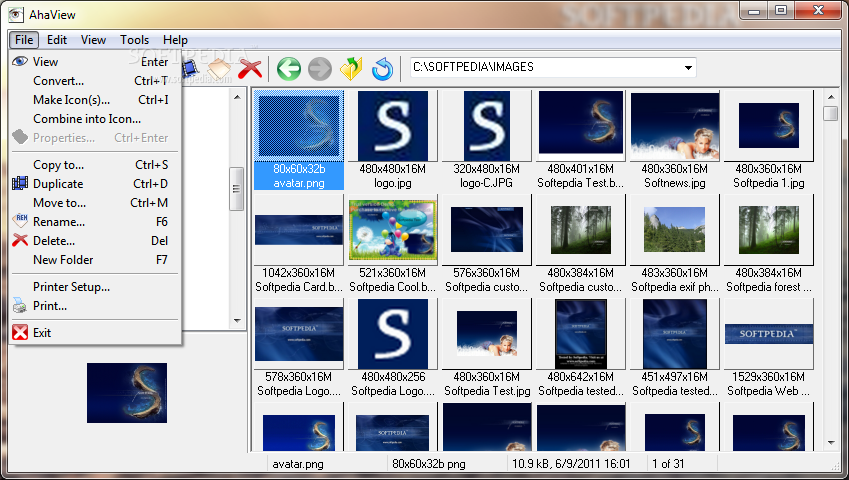Screen dimensions: 849x480
Task: Click the grey forward arrow button
Action: tap(319, 69)
